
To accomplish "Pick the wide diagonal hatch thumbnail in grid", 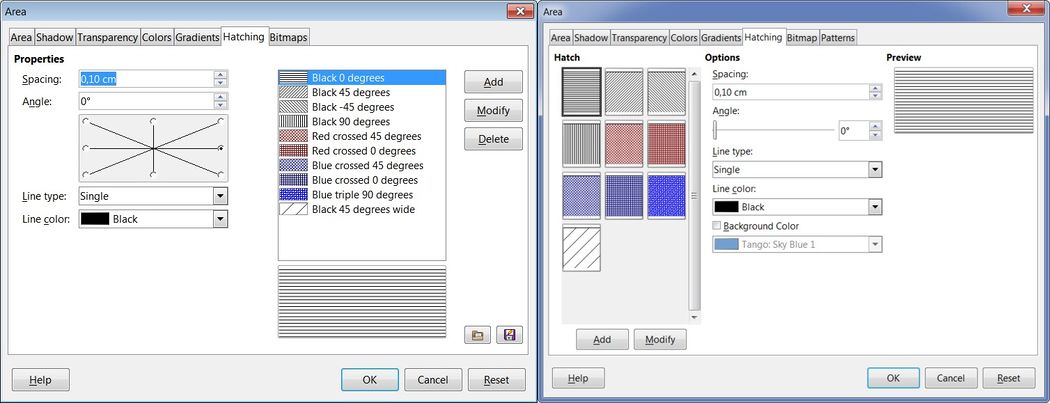I will click(581, 248).
